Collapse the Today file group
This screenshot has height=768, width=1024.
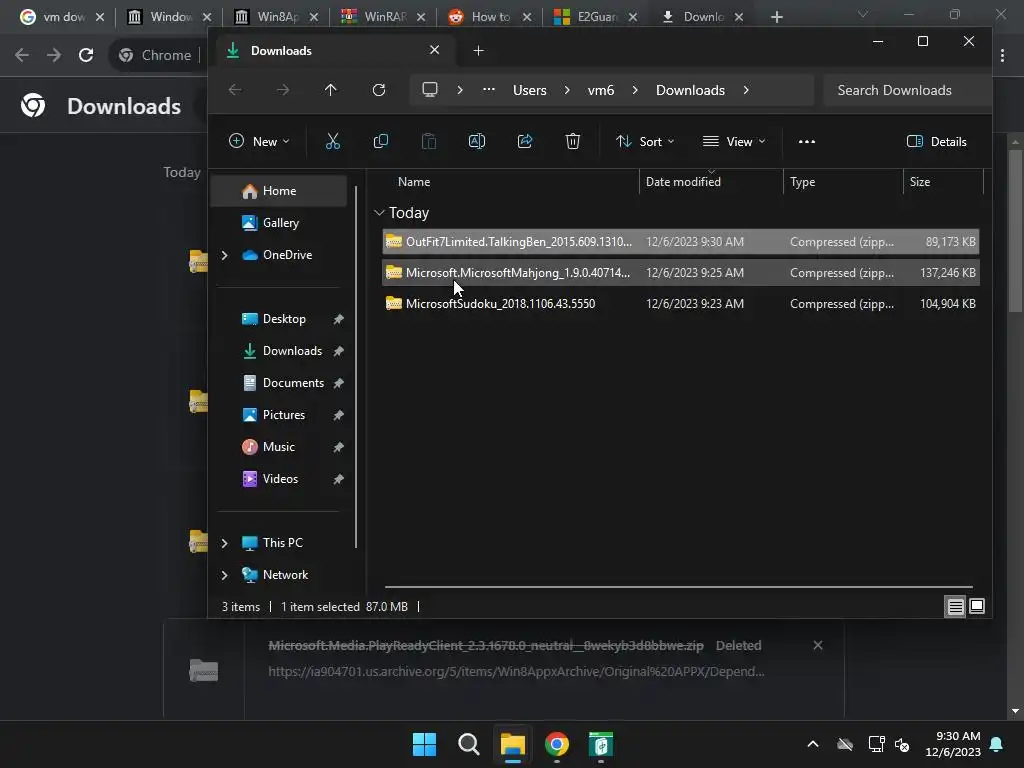[x=379, y=213]
